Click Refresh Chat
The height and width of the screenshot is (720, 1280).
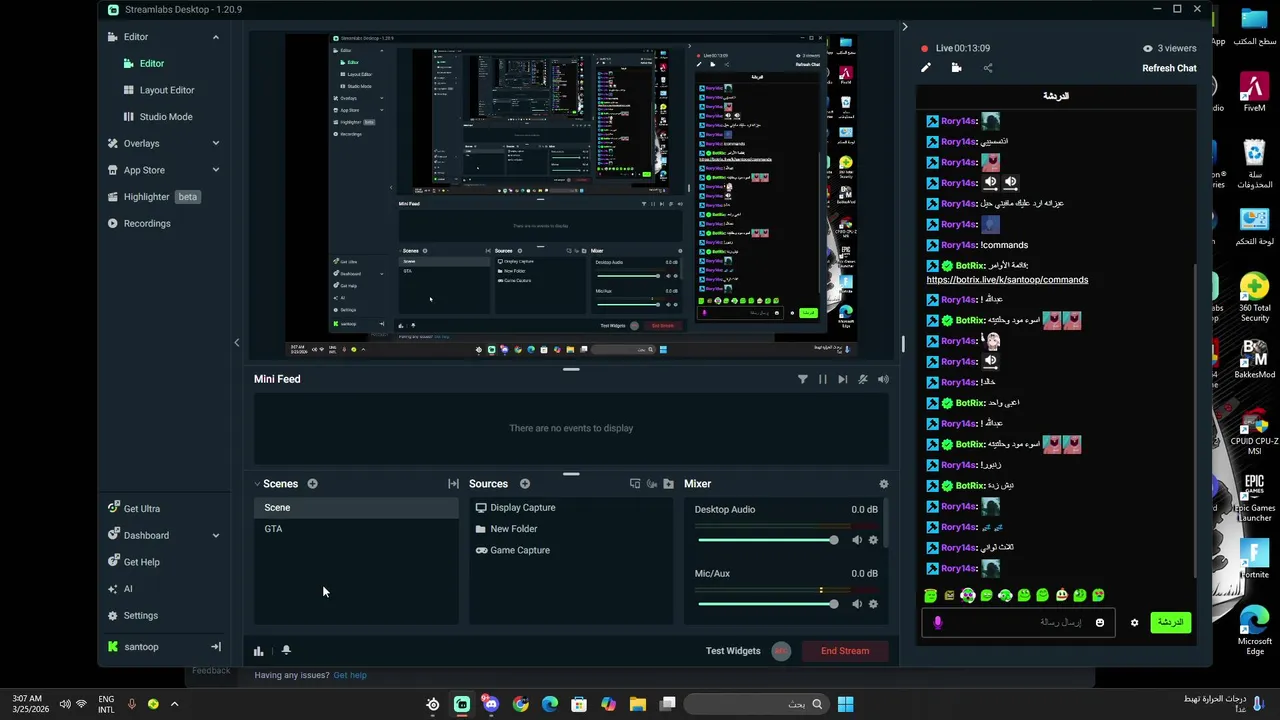[x=1169, y=68]
